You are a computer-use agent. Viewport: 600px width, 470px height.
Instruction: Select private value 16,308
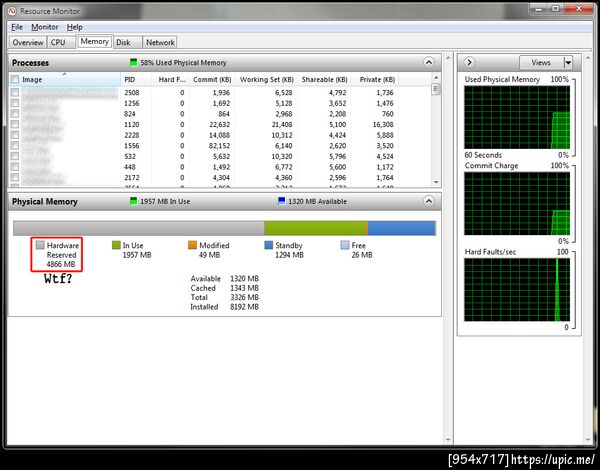click(383, 125)
